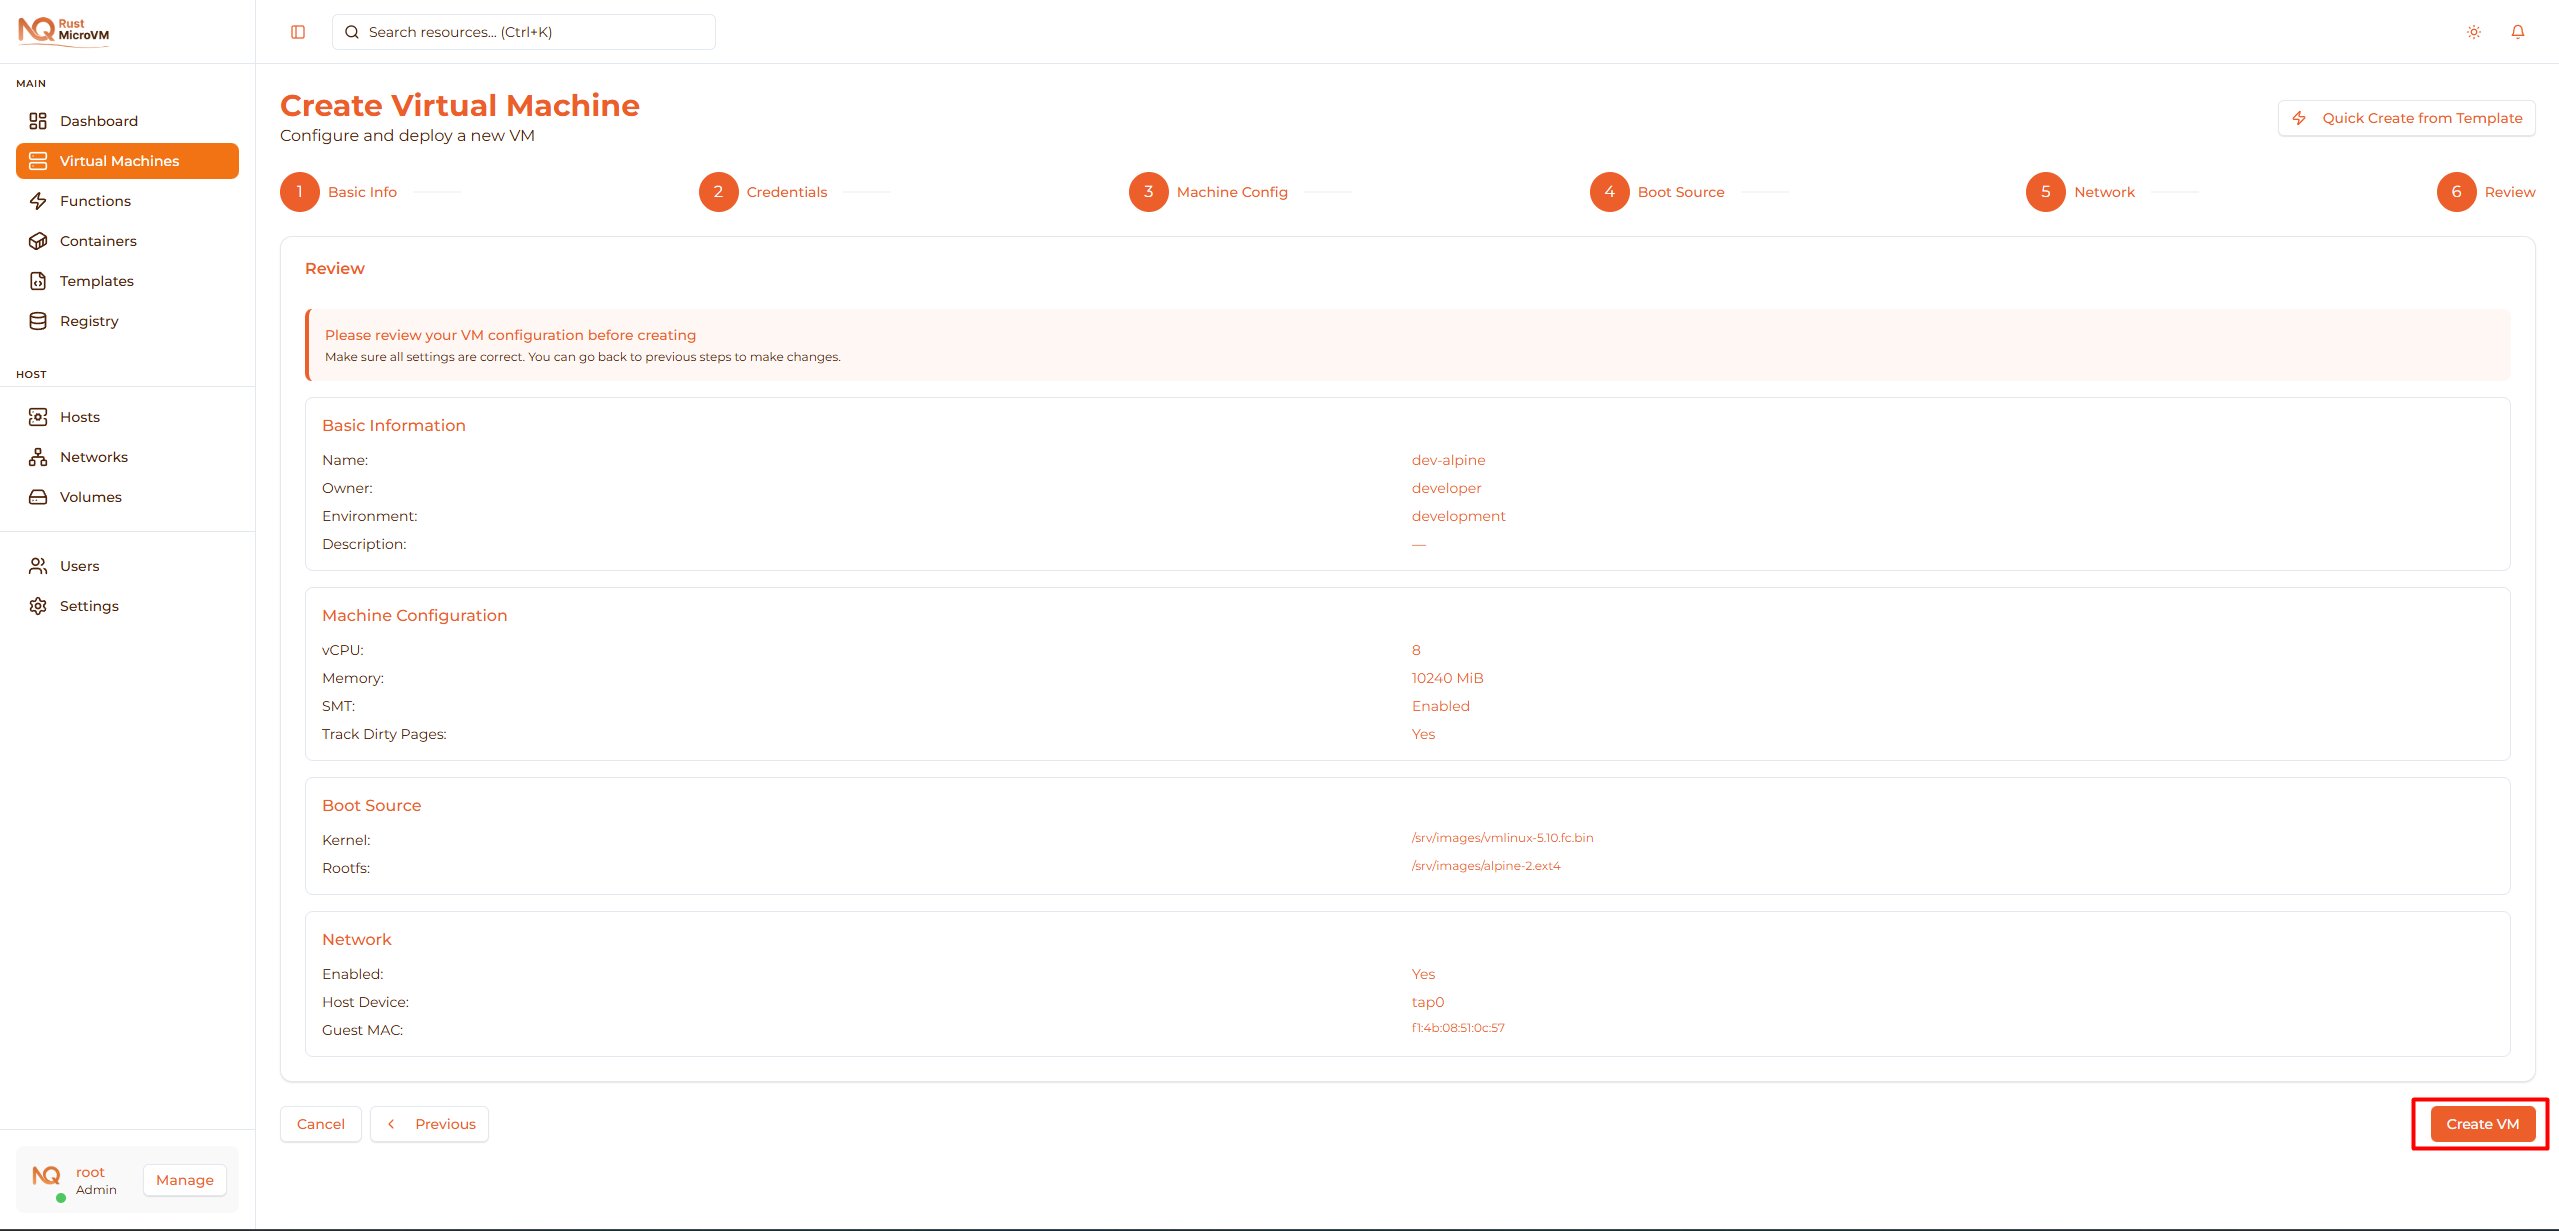The height and width of the screenshot is (1231, 2559).
Task: Open Quick Create from Template
Action: [2406, 117]
